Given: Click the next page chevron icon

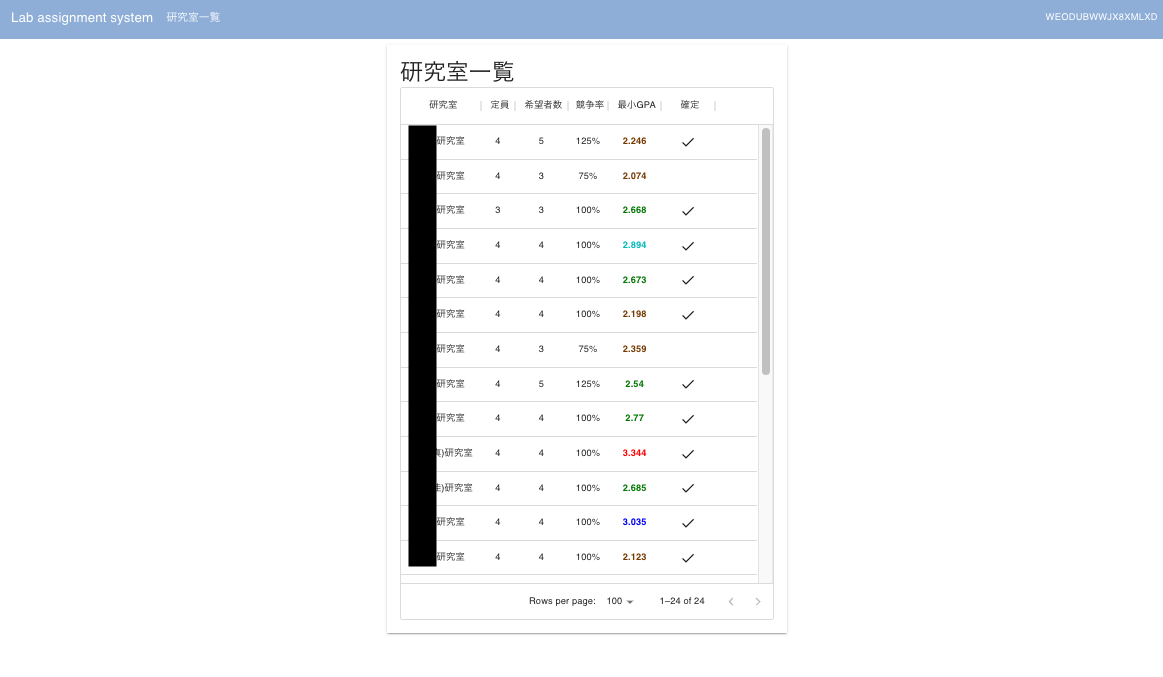Looking at the screenshot, I should pos(757,601).
